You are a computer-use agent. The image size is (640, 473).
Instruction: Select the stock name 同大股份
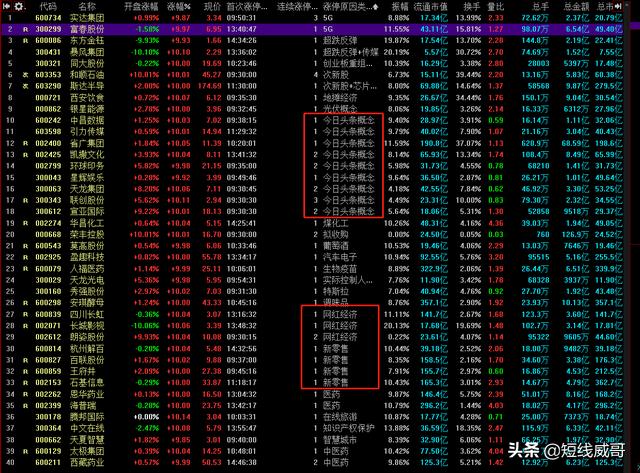coord(87,64)
